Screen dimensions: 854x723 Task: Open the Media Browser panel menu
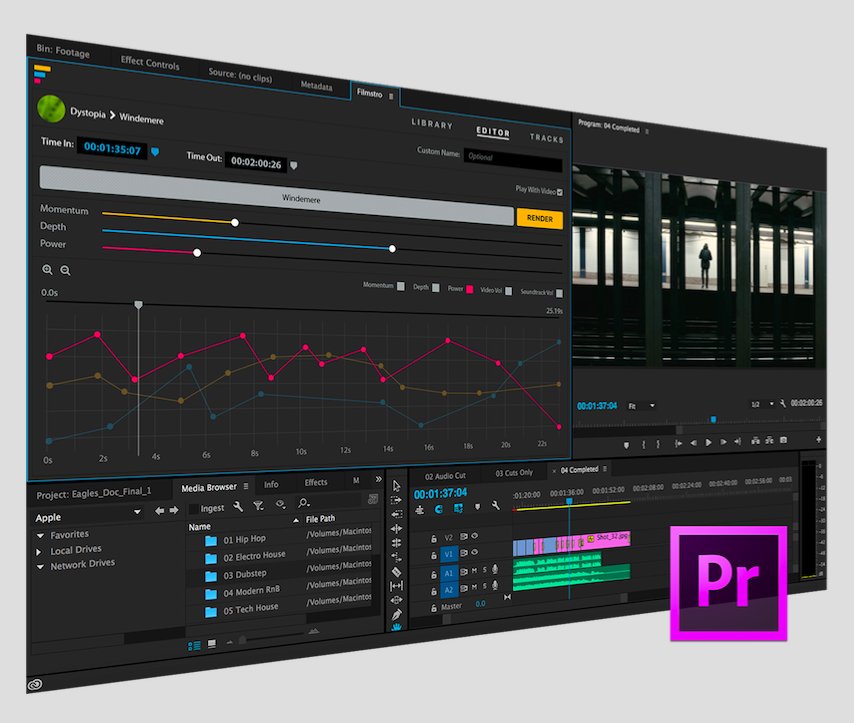pos(246,486)
